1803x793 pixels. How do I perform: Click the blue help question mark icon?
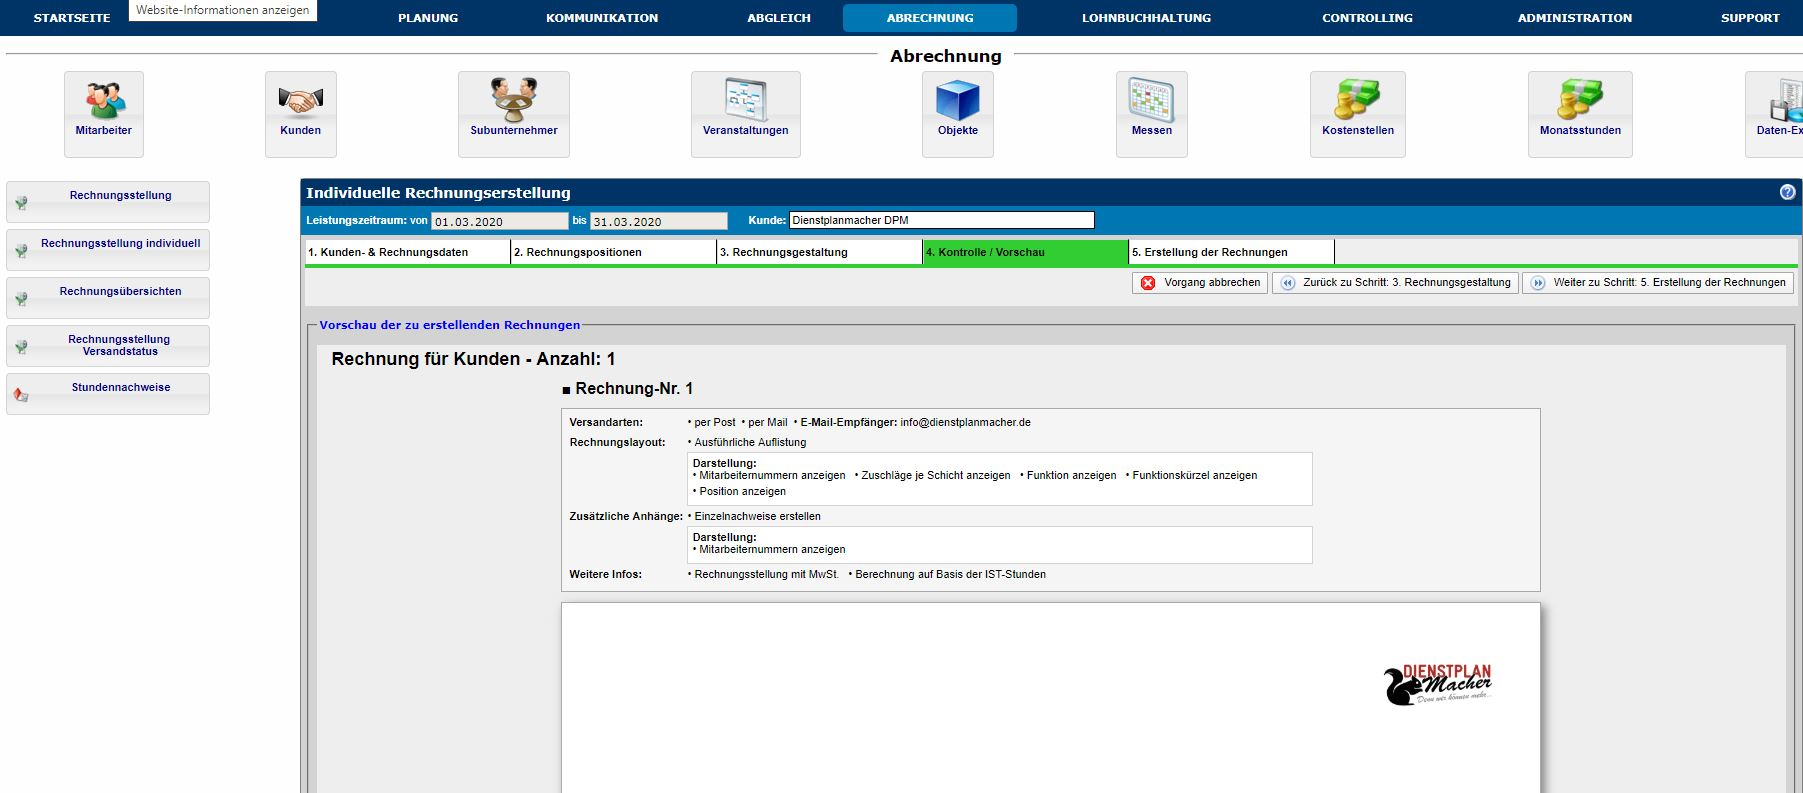pos(1787,192)
